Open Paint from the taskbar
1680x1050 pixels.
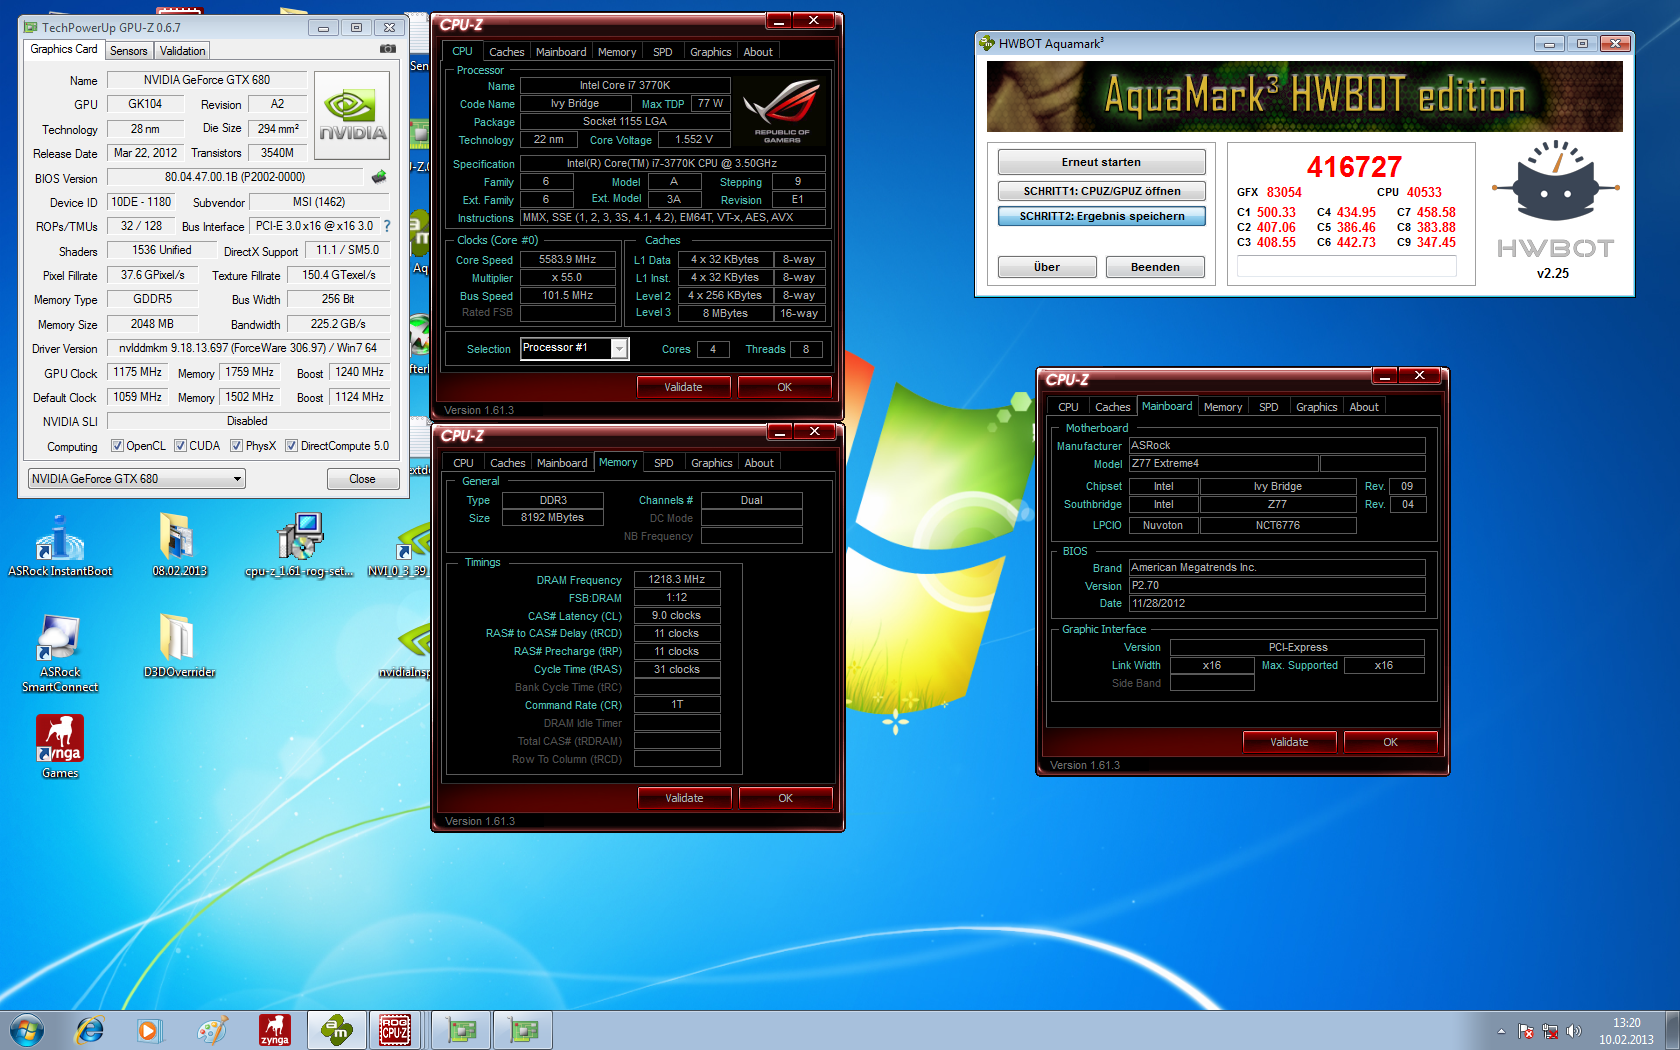point(212,1030)
